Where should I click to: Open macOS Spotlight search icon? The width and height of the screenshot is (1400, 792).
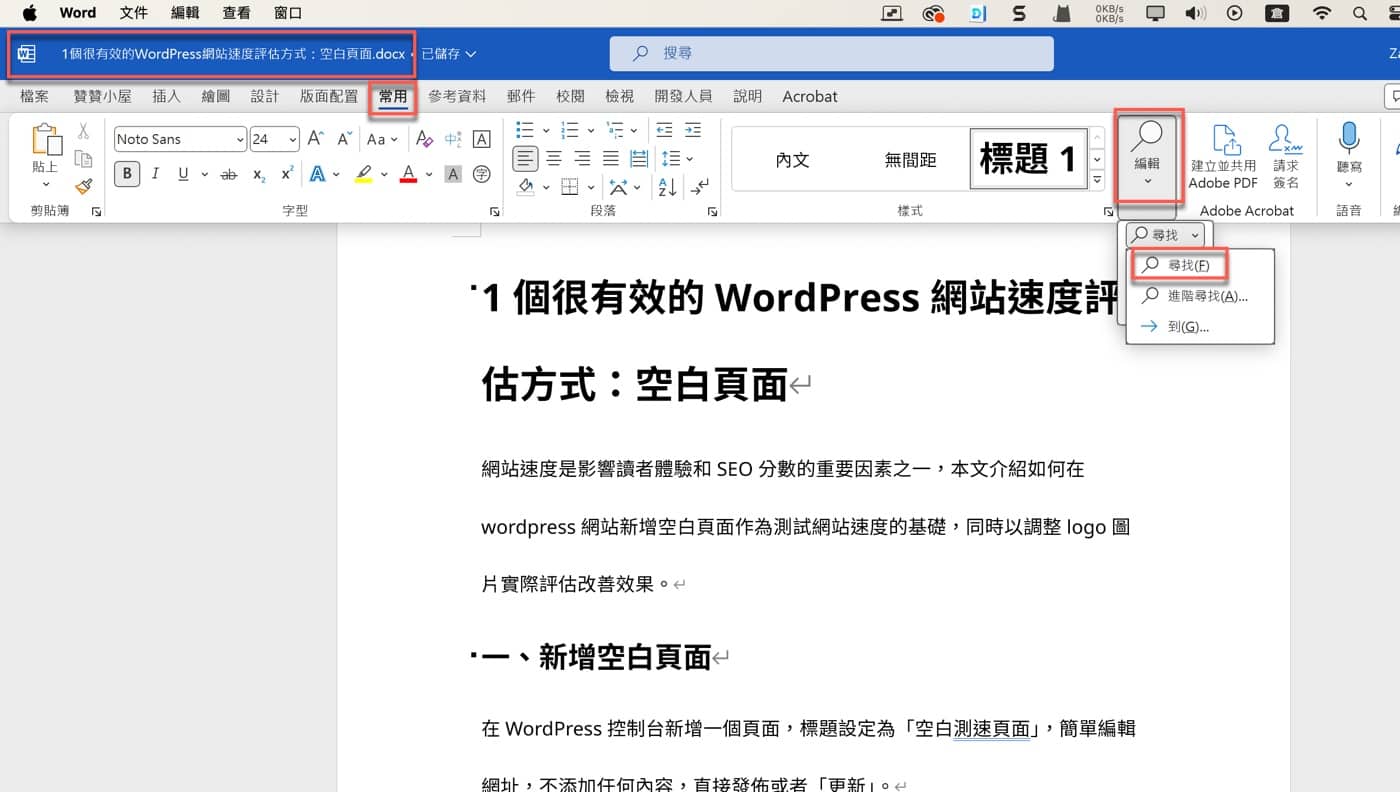[1359, 13]
